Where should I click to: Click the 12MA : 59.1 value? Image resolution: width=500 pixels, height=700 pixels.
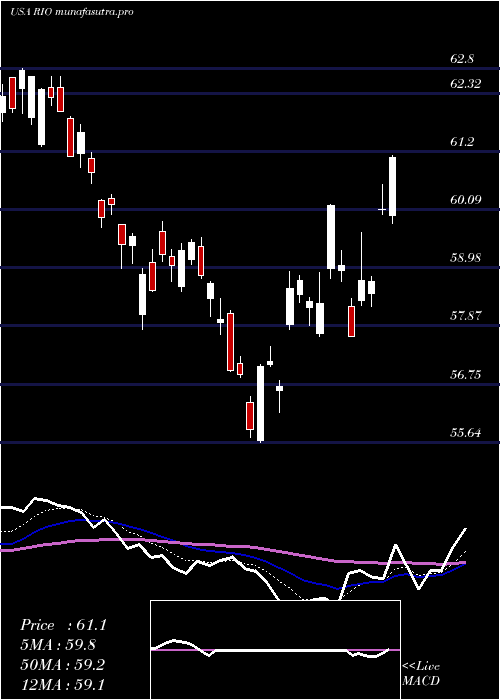[x=63, y=685]
